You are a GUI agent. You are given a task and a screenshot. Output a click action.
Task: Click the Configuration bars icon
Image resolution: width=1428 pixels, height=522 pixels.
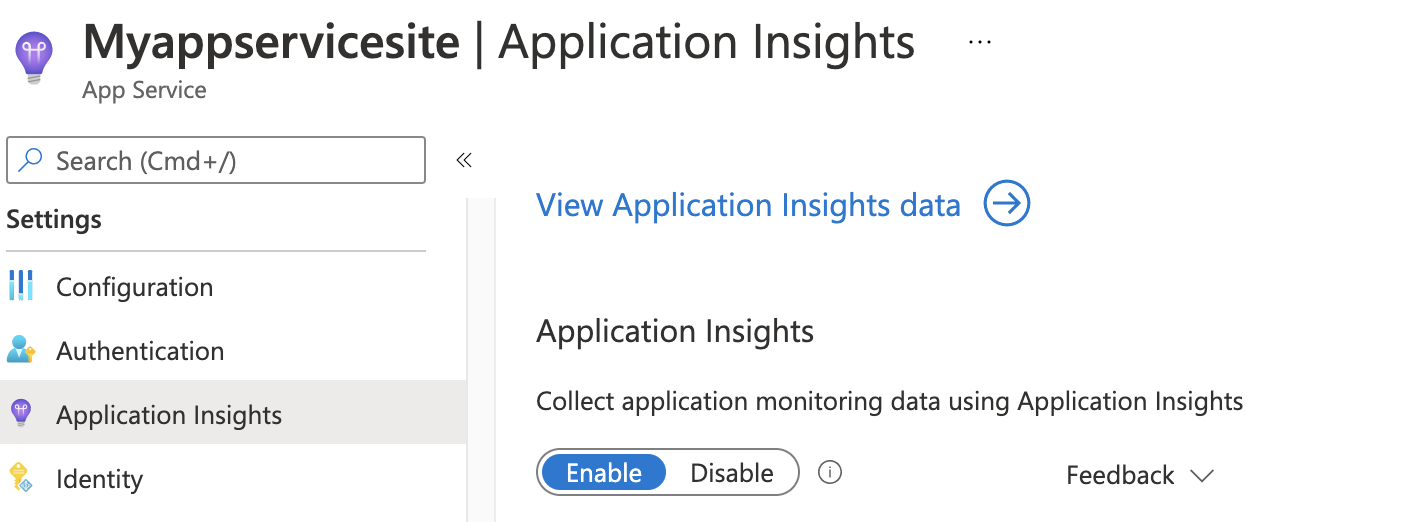tap(21, 286)
